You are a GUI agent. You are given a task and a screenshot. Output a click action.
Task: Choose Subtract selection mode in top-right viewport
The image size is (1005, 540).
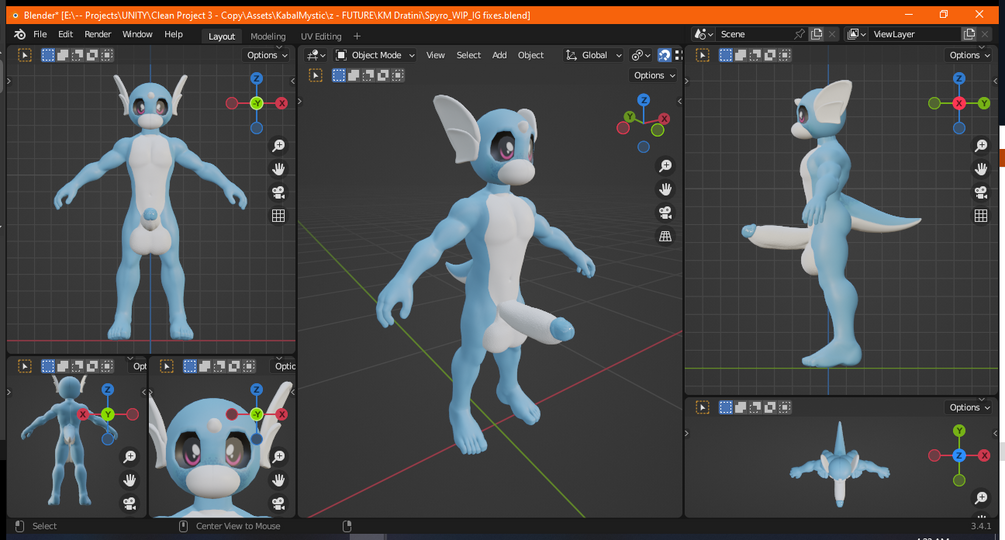755,55
